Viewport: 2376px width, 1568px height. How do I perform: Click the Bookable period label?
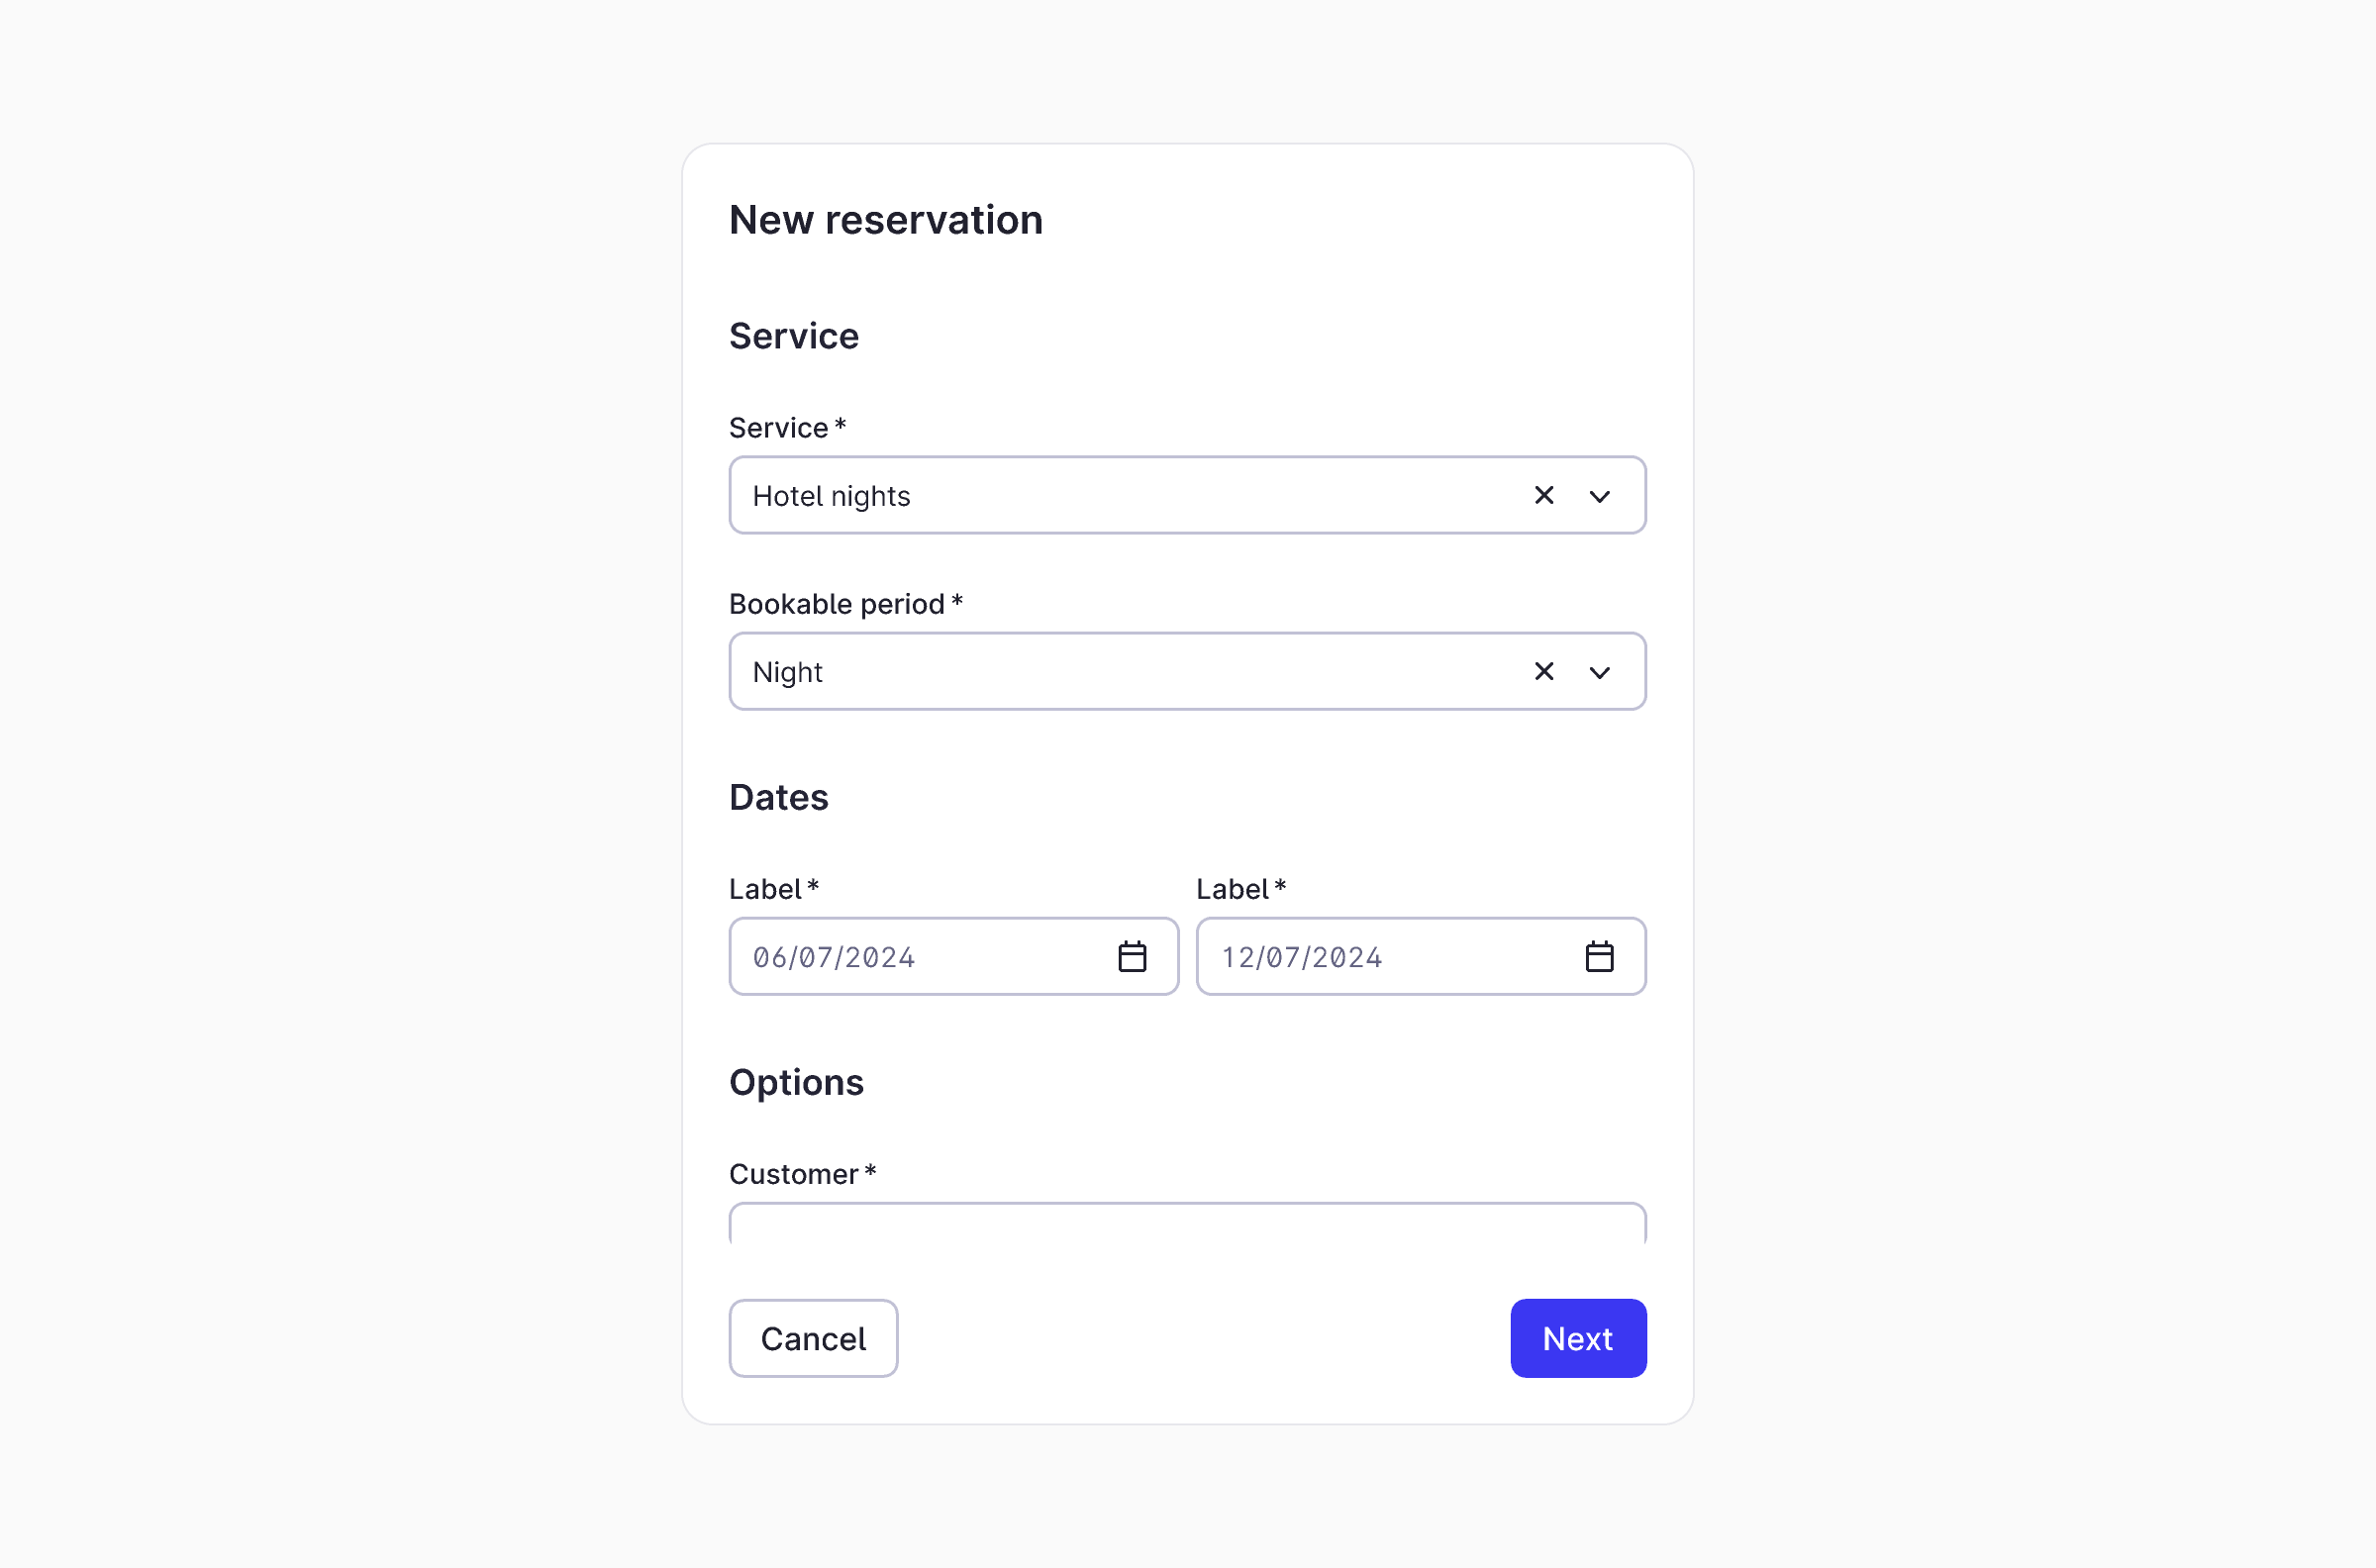[845, 603]
